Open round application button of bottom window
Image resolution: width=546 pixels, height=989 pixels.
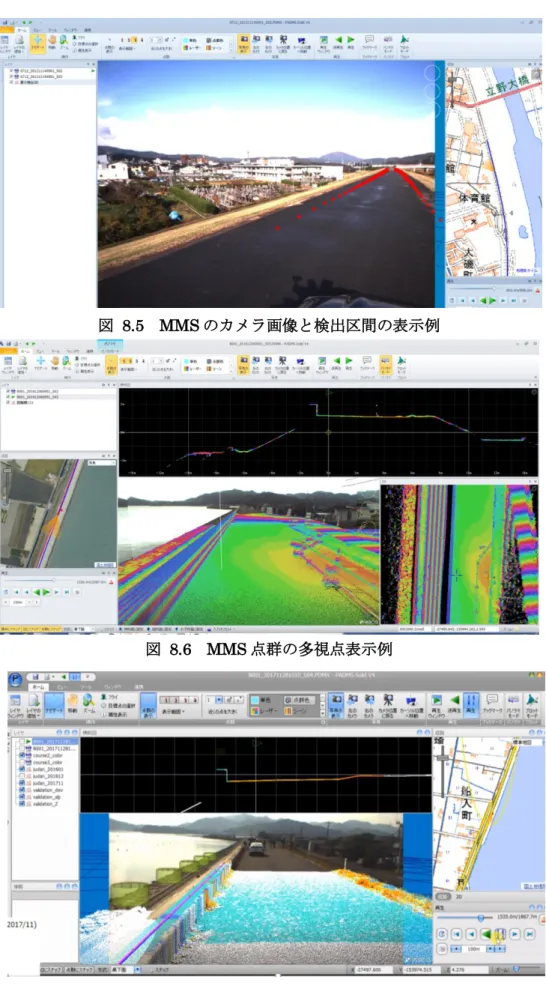(x=15, y=681)
